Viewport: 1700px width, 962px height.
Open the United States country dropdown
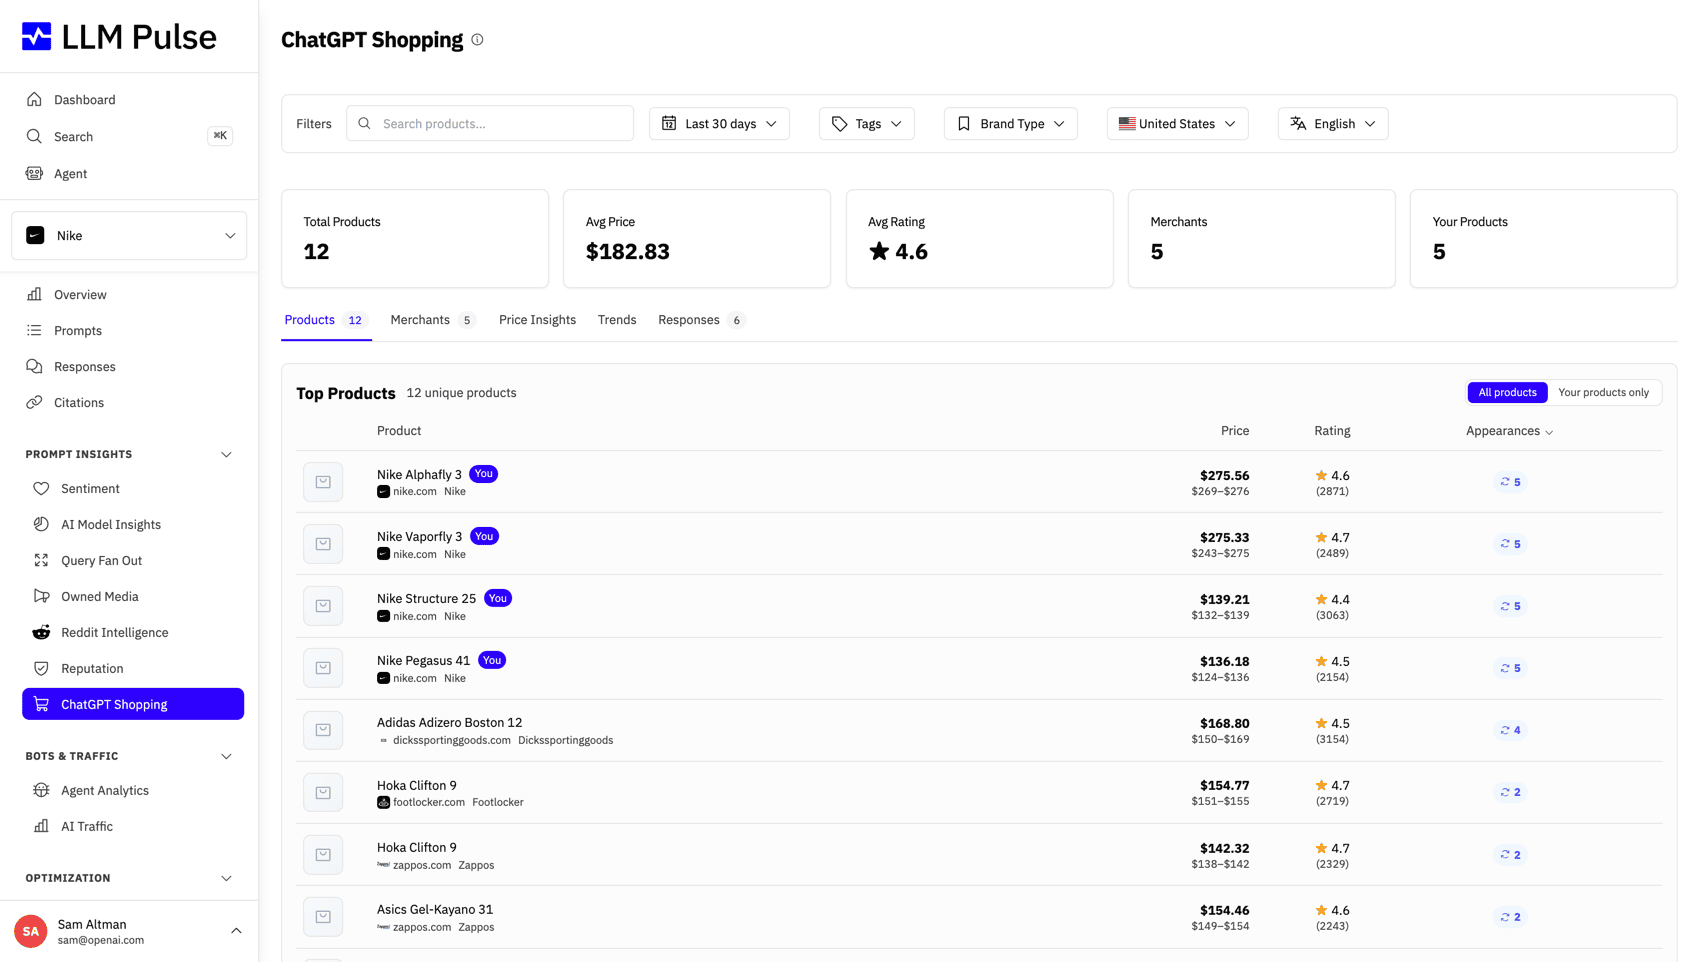point(1177,124)
